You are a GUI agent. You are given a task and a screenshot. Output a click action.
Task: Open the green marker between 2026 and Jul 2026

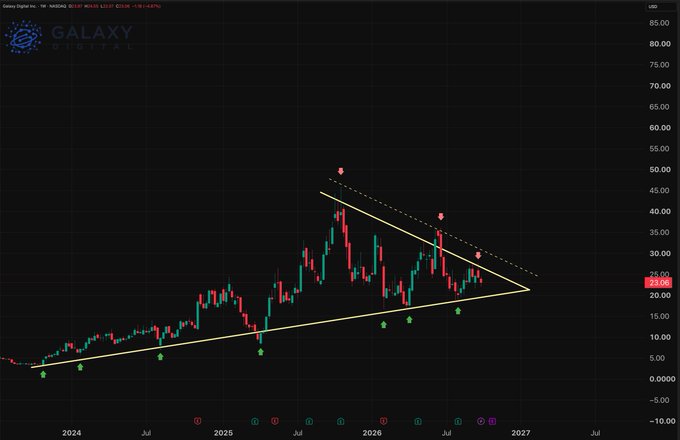(x=418, y=421)
